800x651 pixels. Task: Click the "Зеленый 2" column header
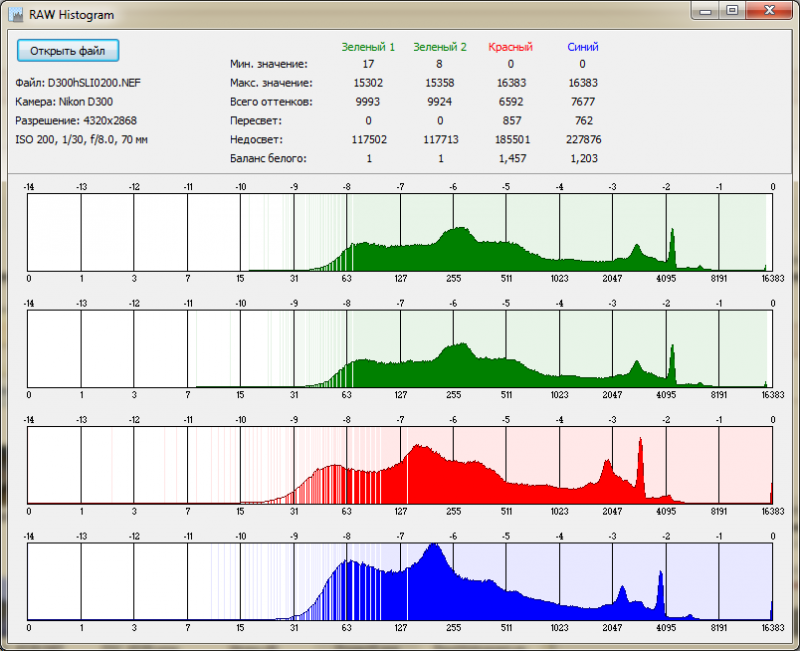[440, 47]
